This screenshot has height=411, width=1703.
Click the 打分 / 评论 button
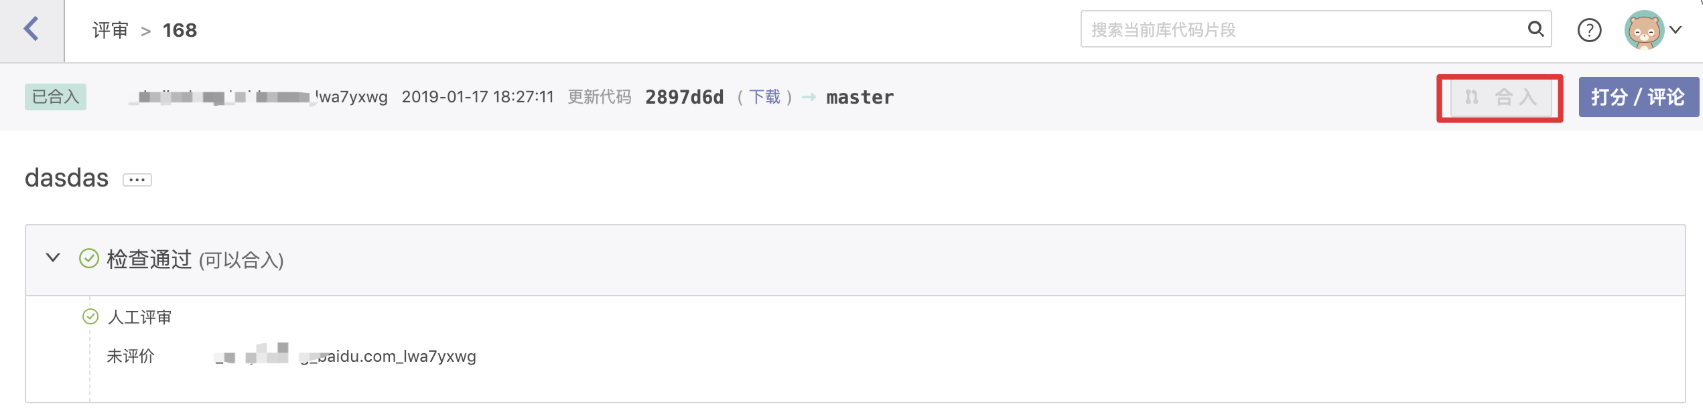[x=1637, y=97]
